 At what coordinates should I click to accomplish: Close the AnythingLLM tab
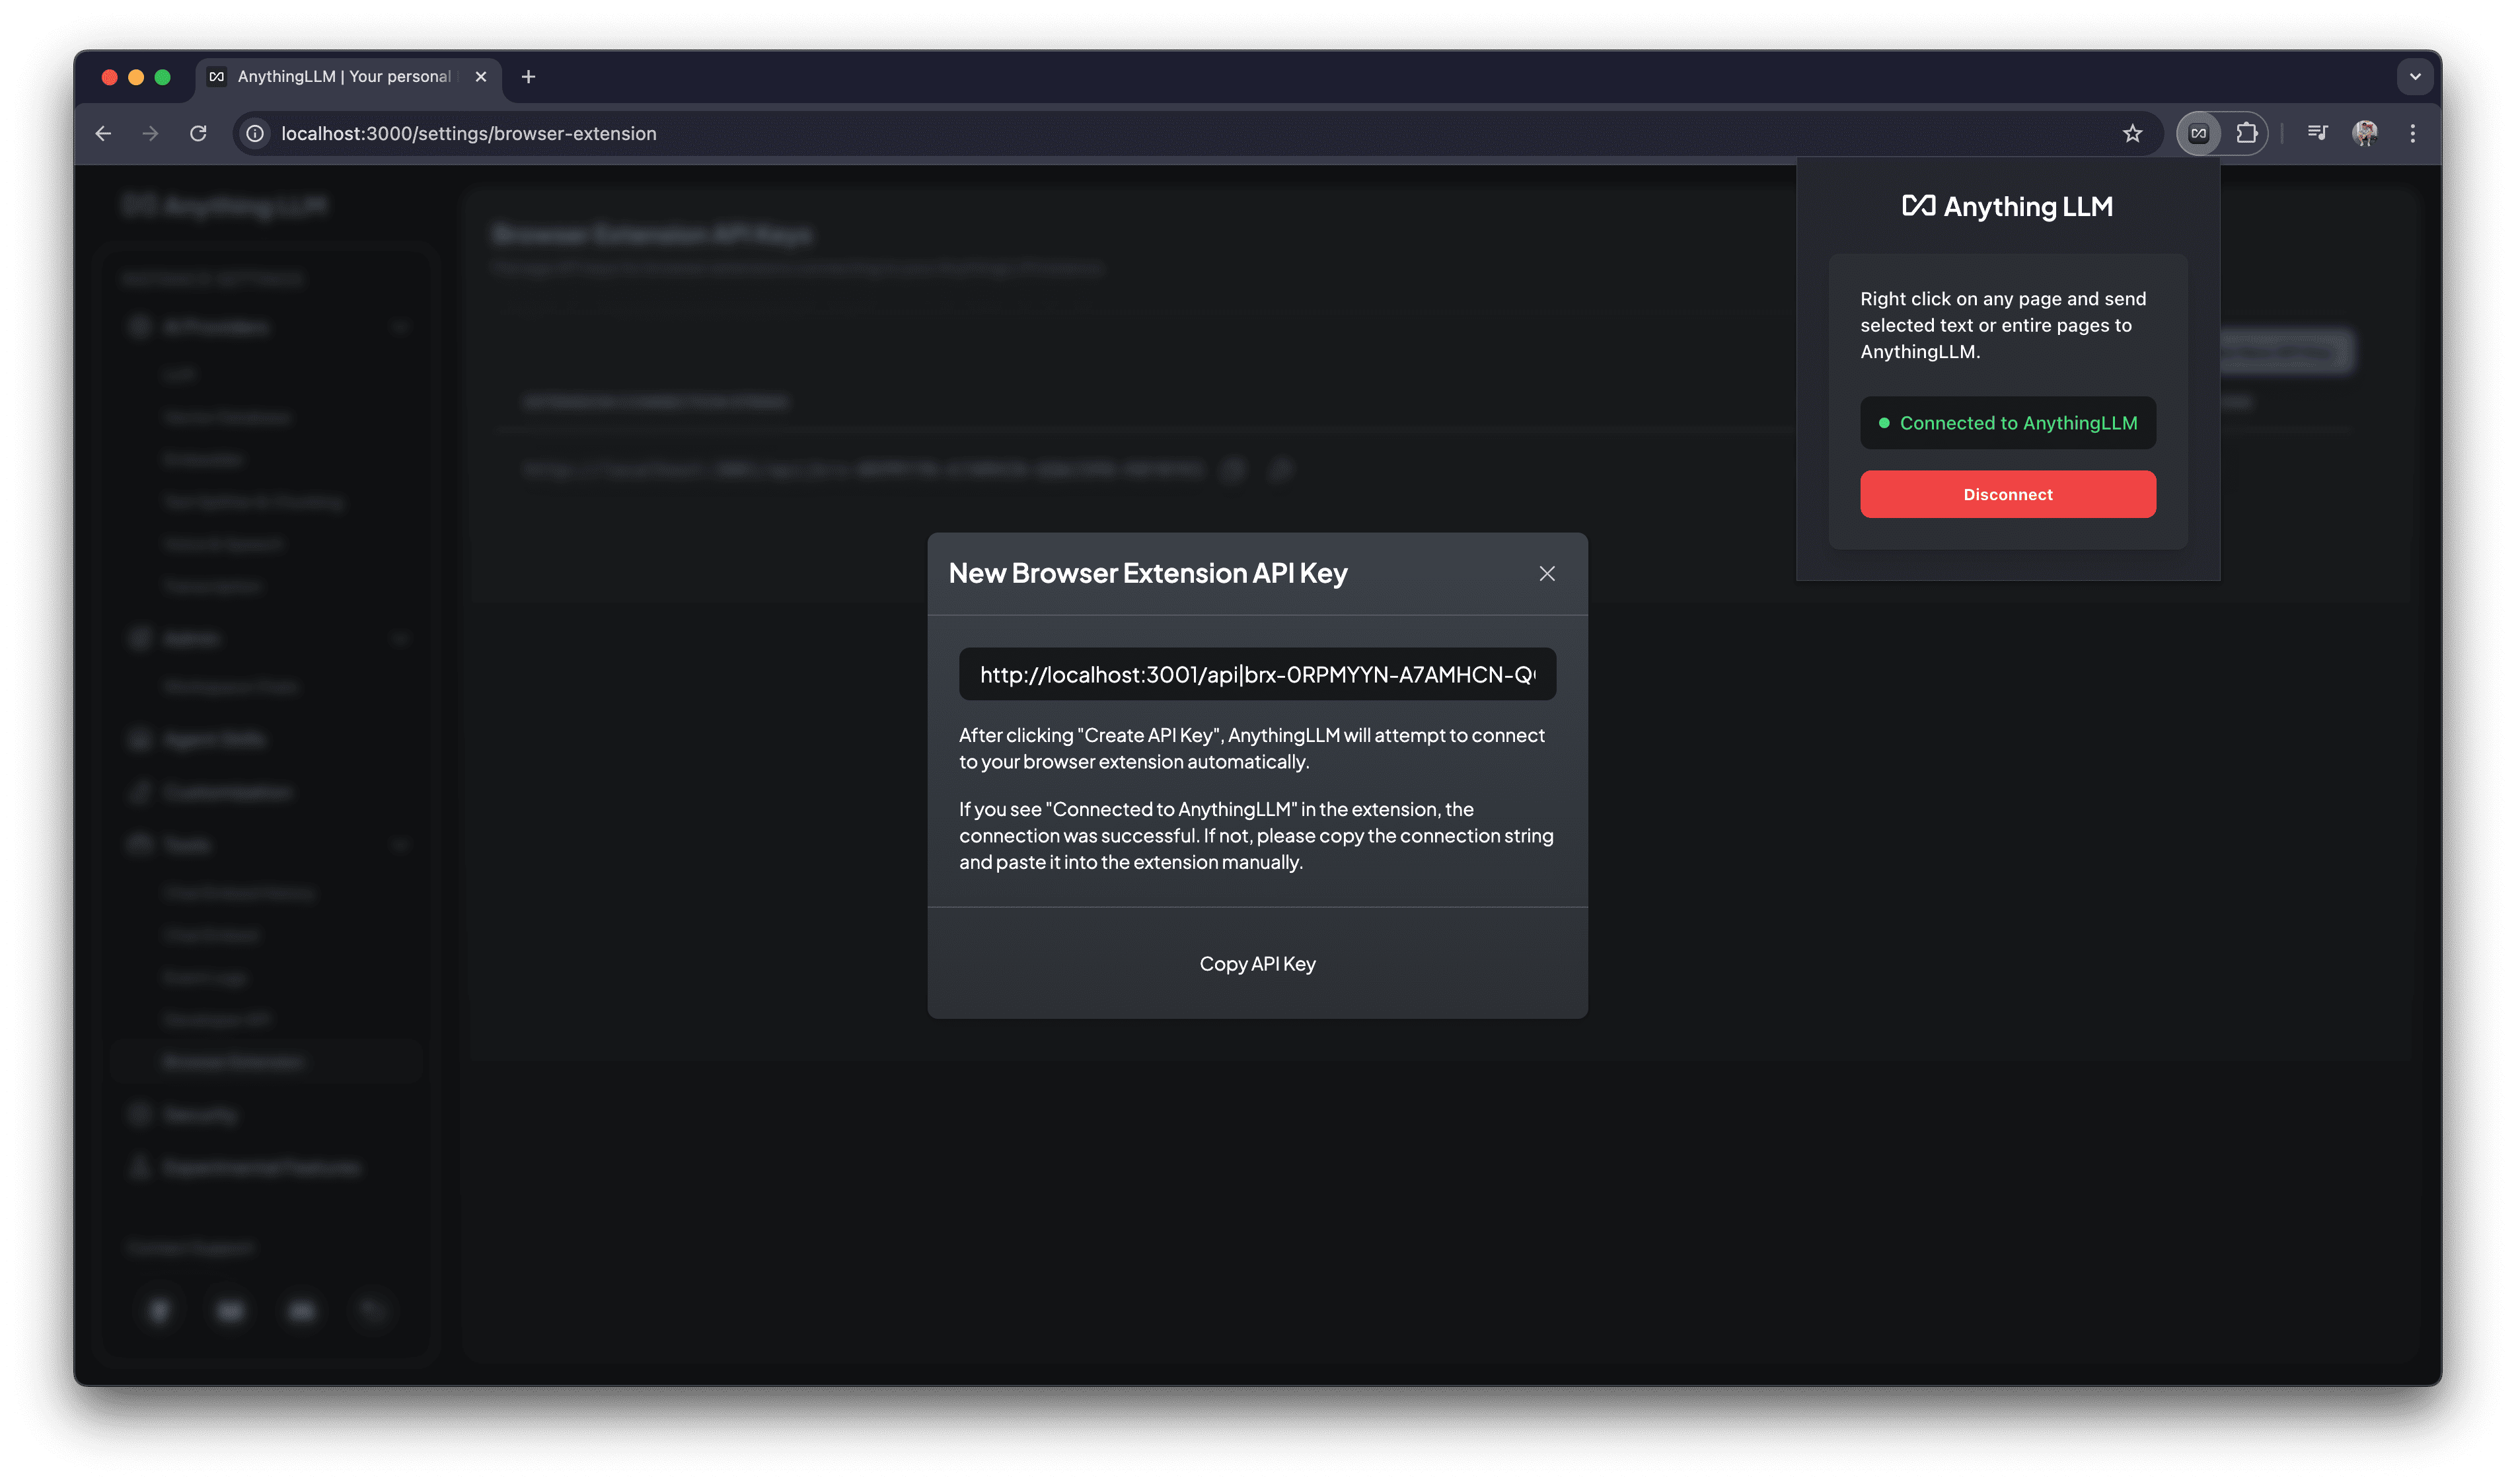coord(481,76)
